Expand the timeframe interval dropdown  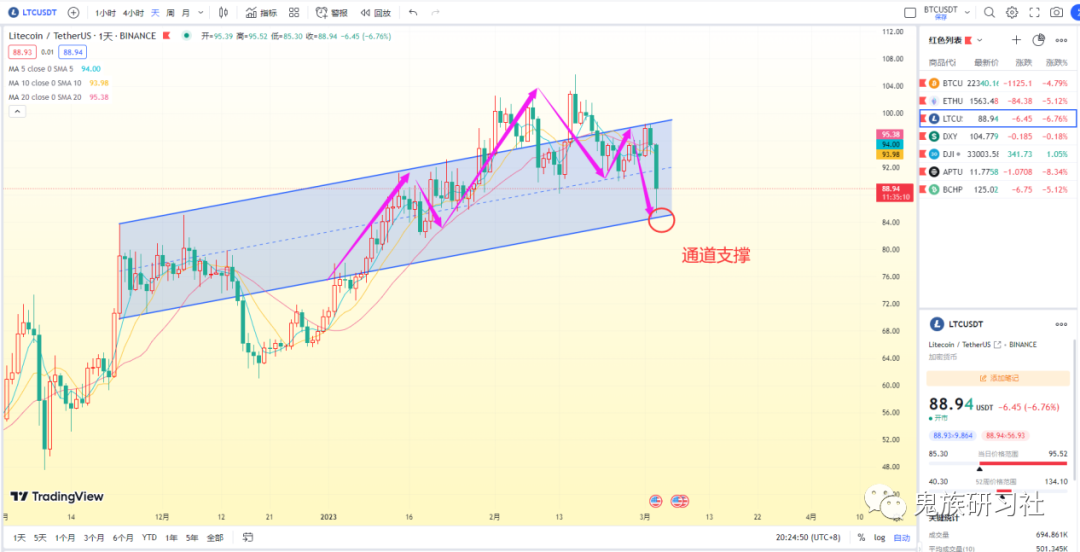(200, 12)
